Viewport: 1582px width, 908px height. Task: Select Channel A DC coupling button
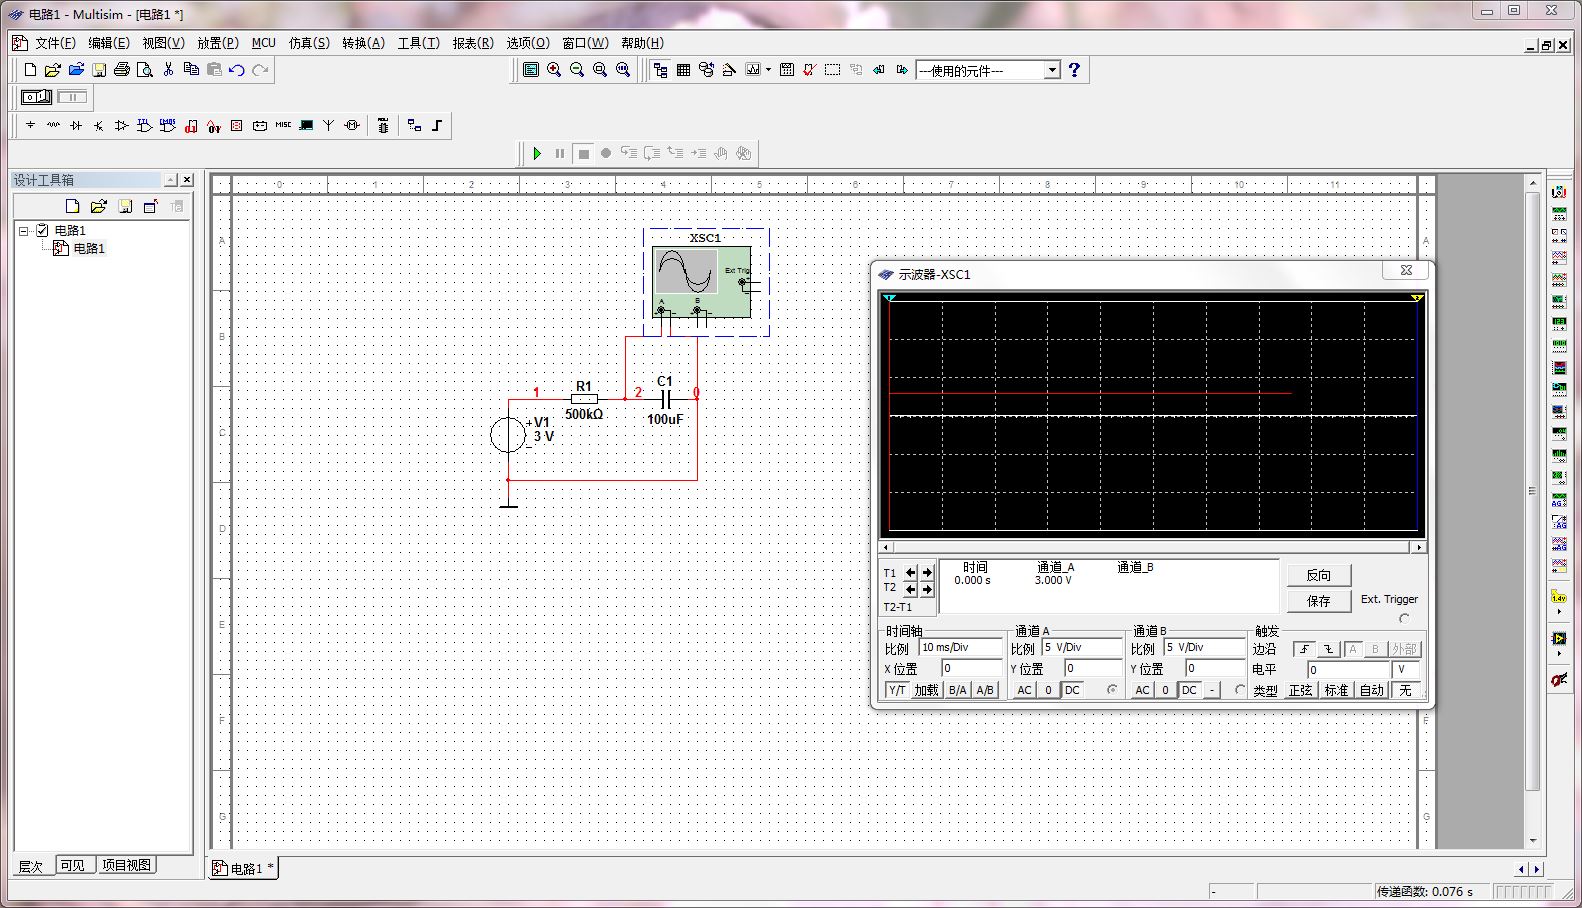point(1072,690)
